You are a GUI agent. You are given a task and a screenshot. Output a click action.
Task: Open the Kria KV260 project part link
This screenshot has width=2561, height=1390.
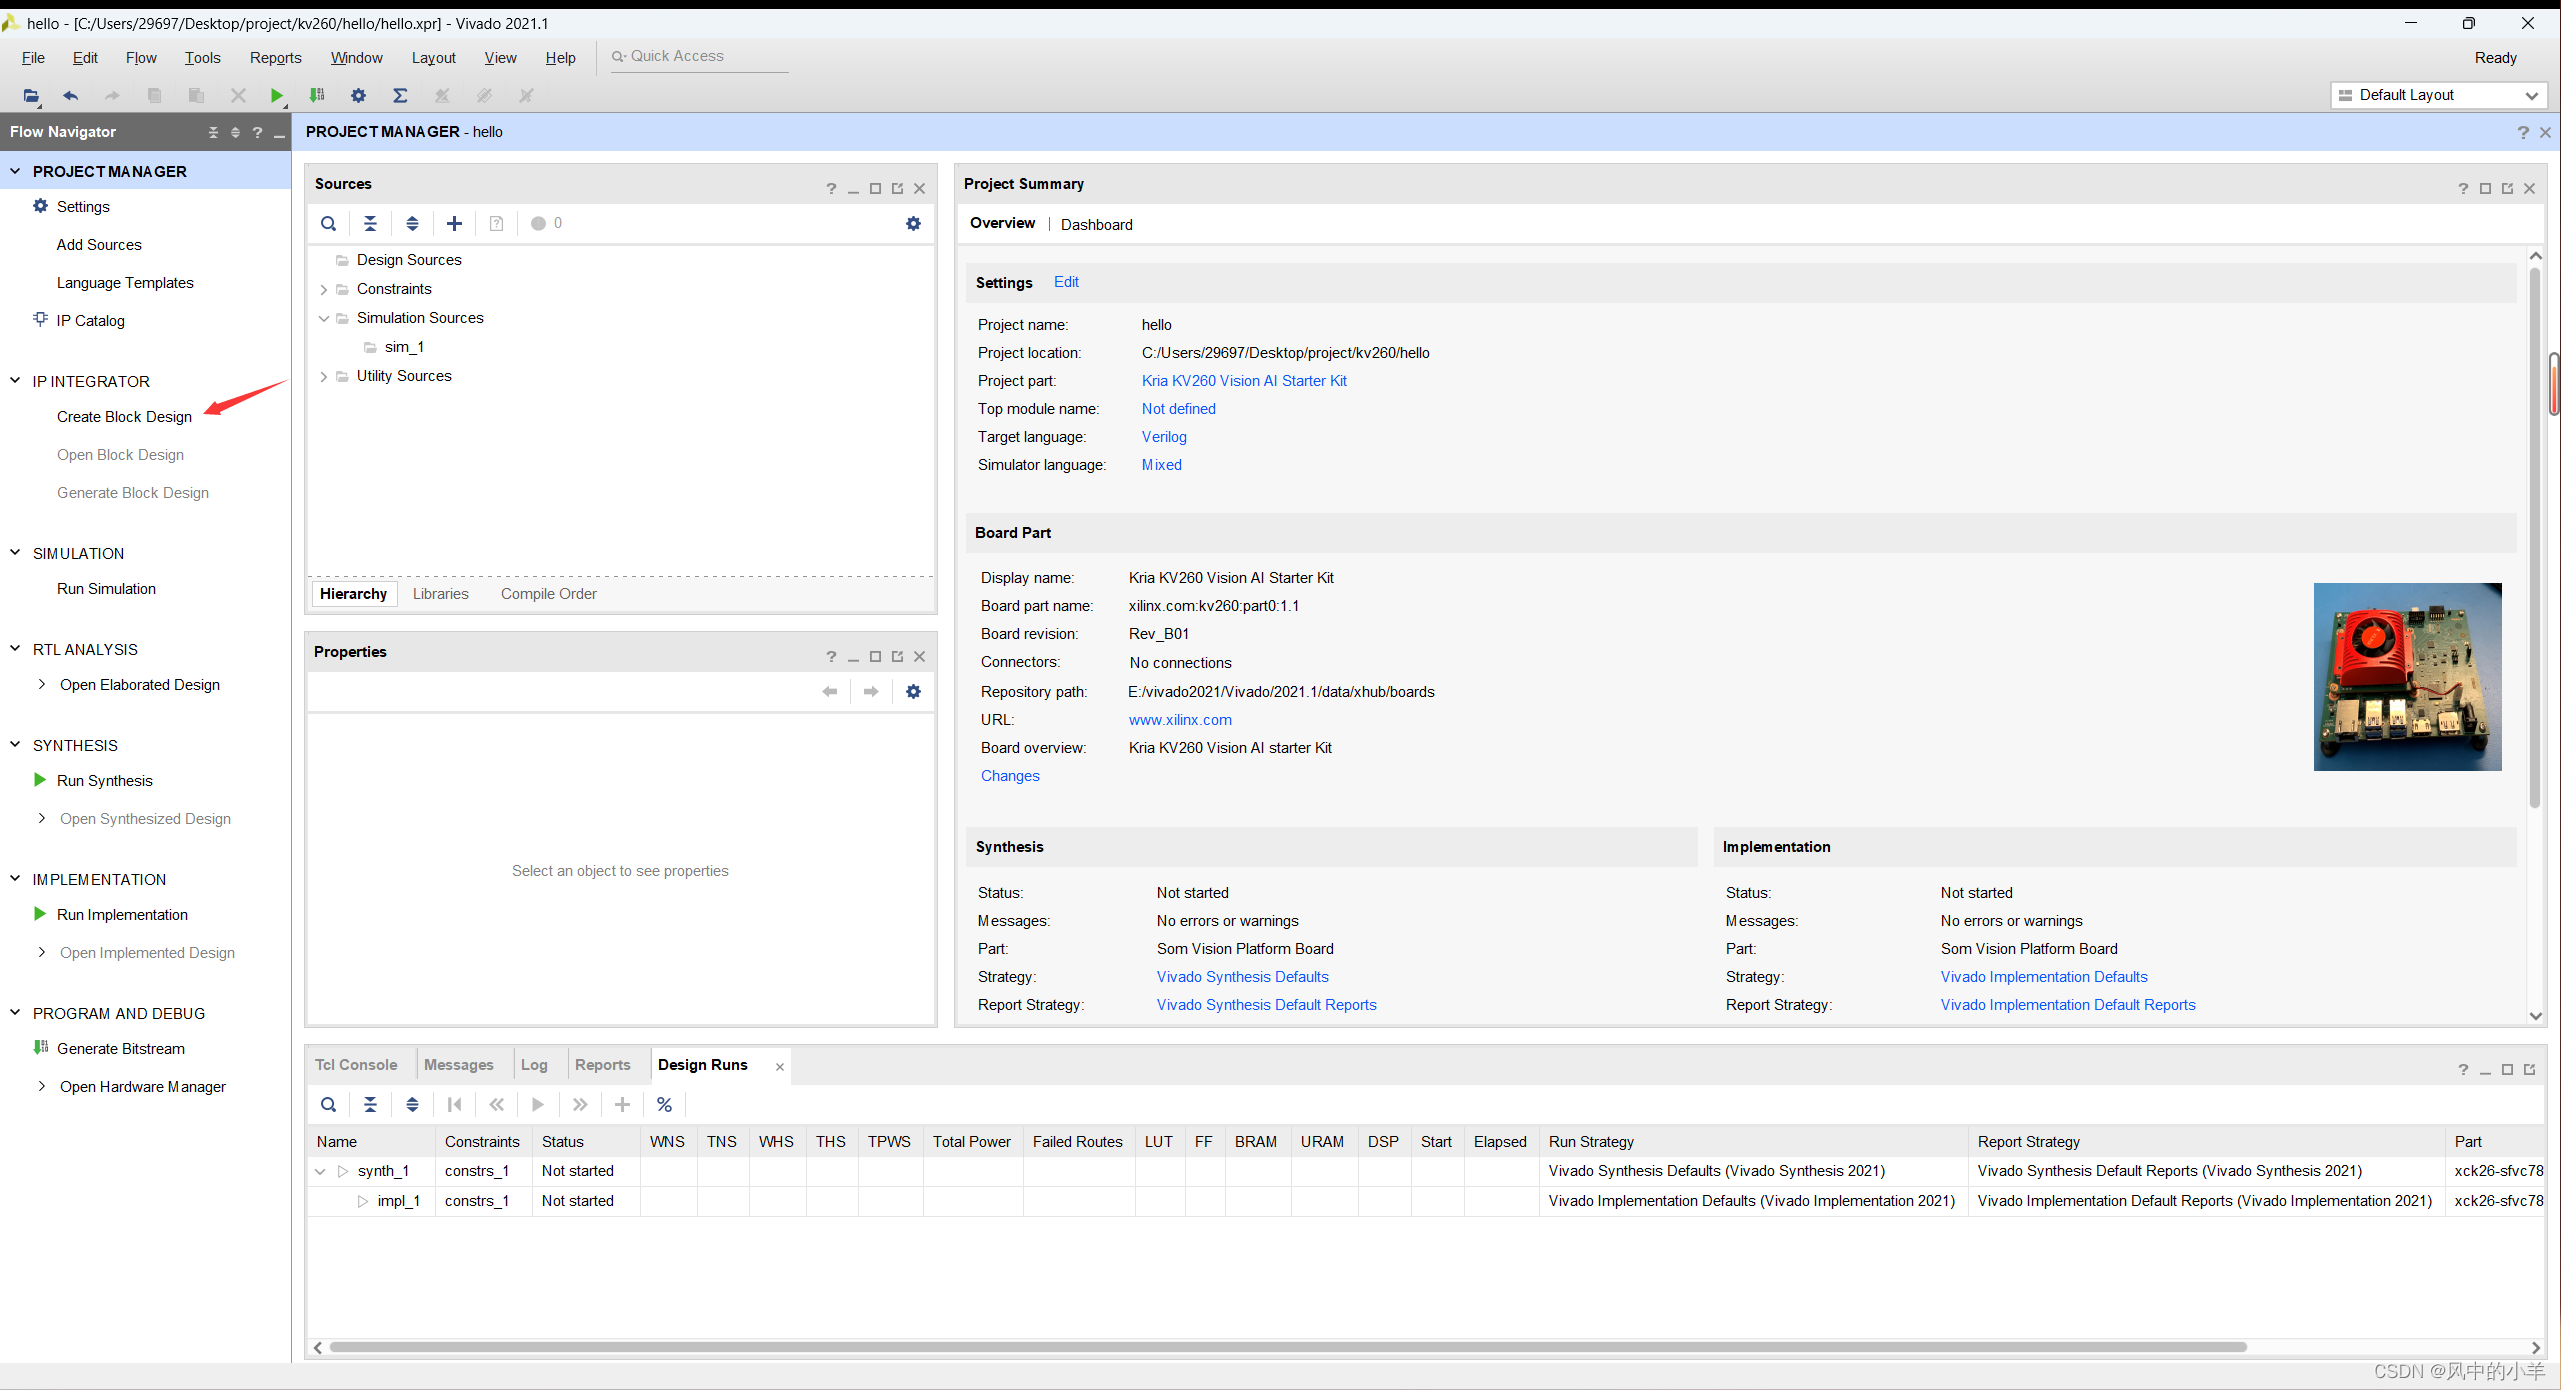point(1243,381)
